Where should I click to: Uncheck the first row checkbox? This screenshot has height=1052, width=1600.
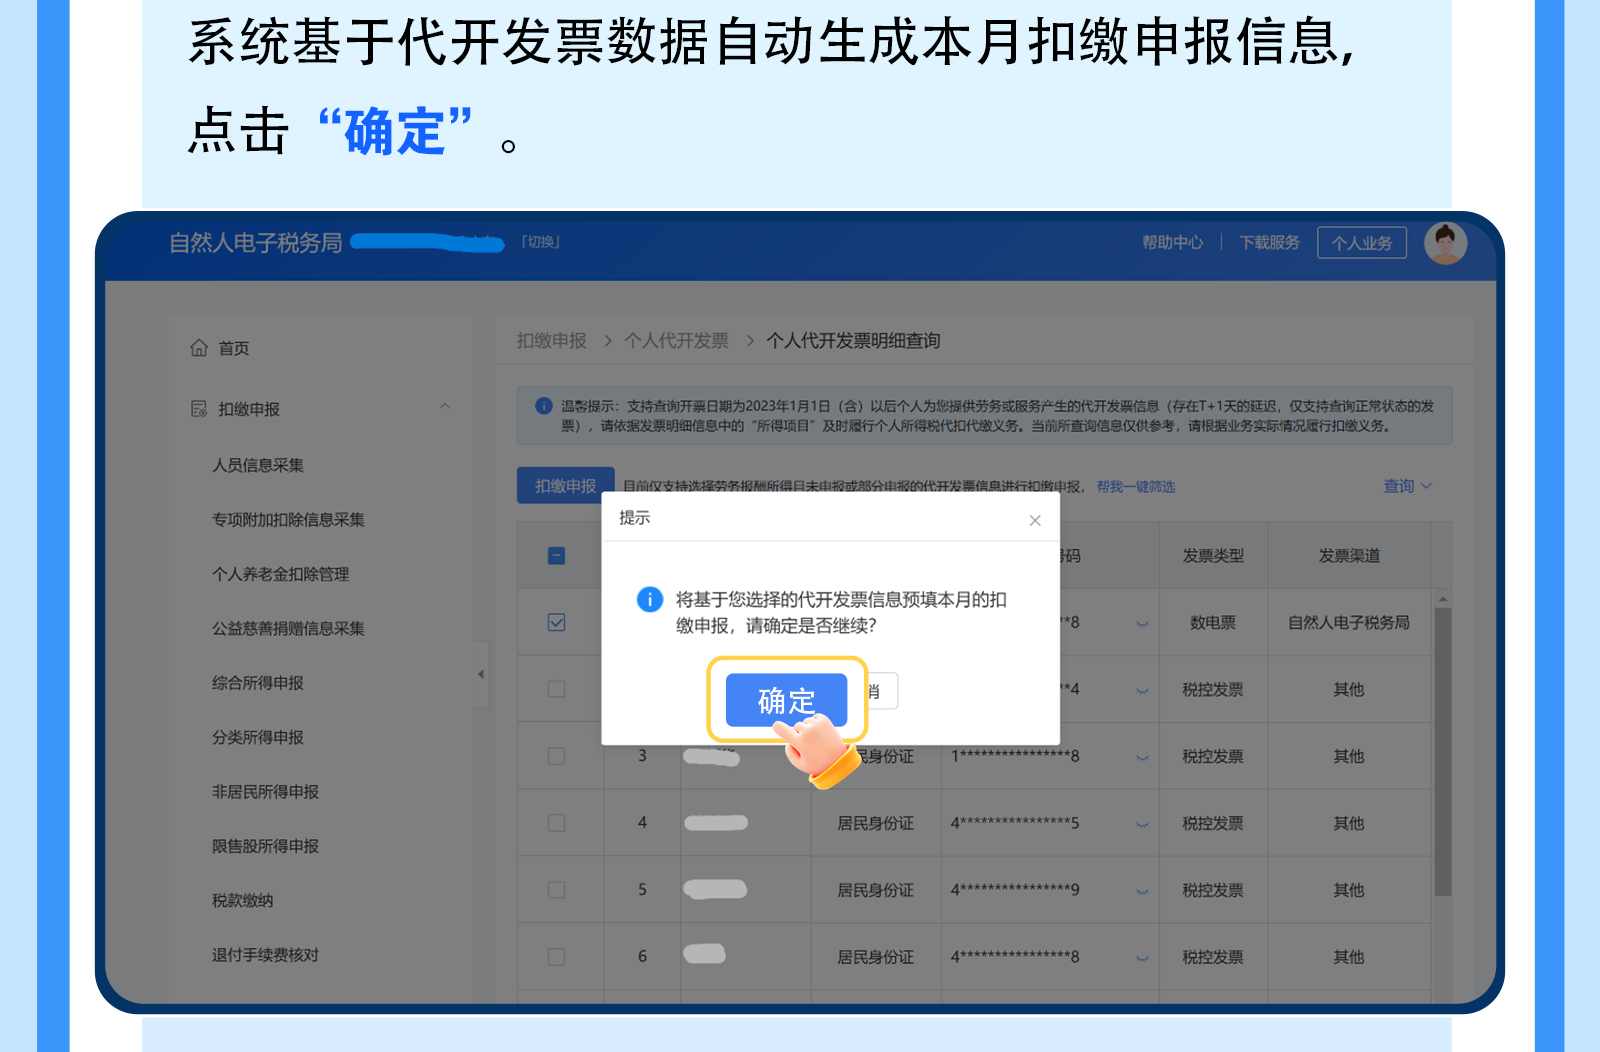tap(557, 622)
